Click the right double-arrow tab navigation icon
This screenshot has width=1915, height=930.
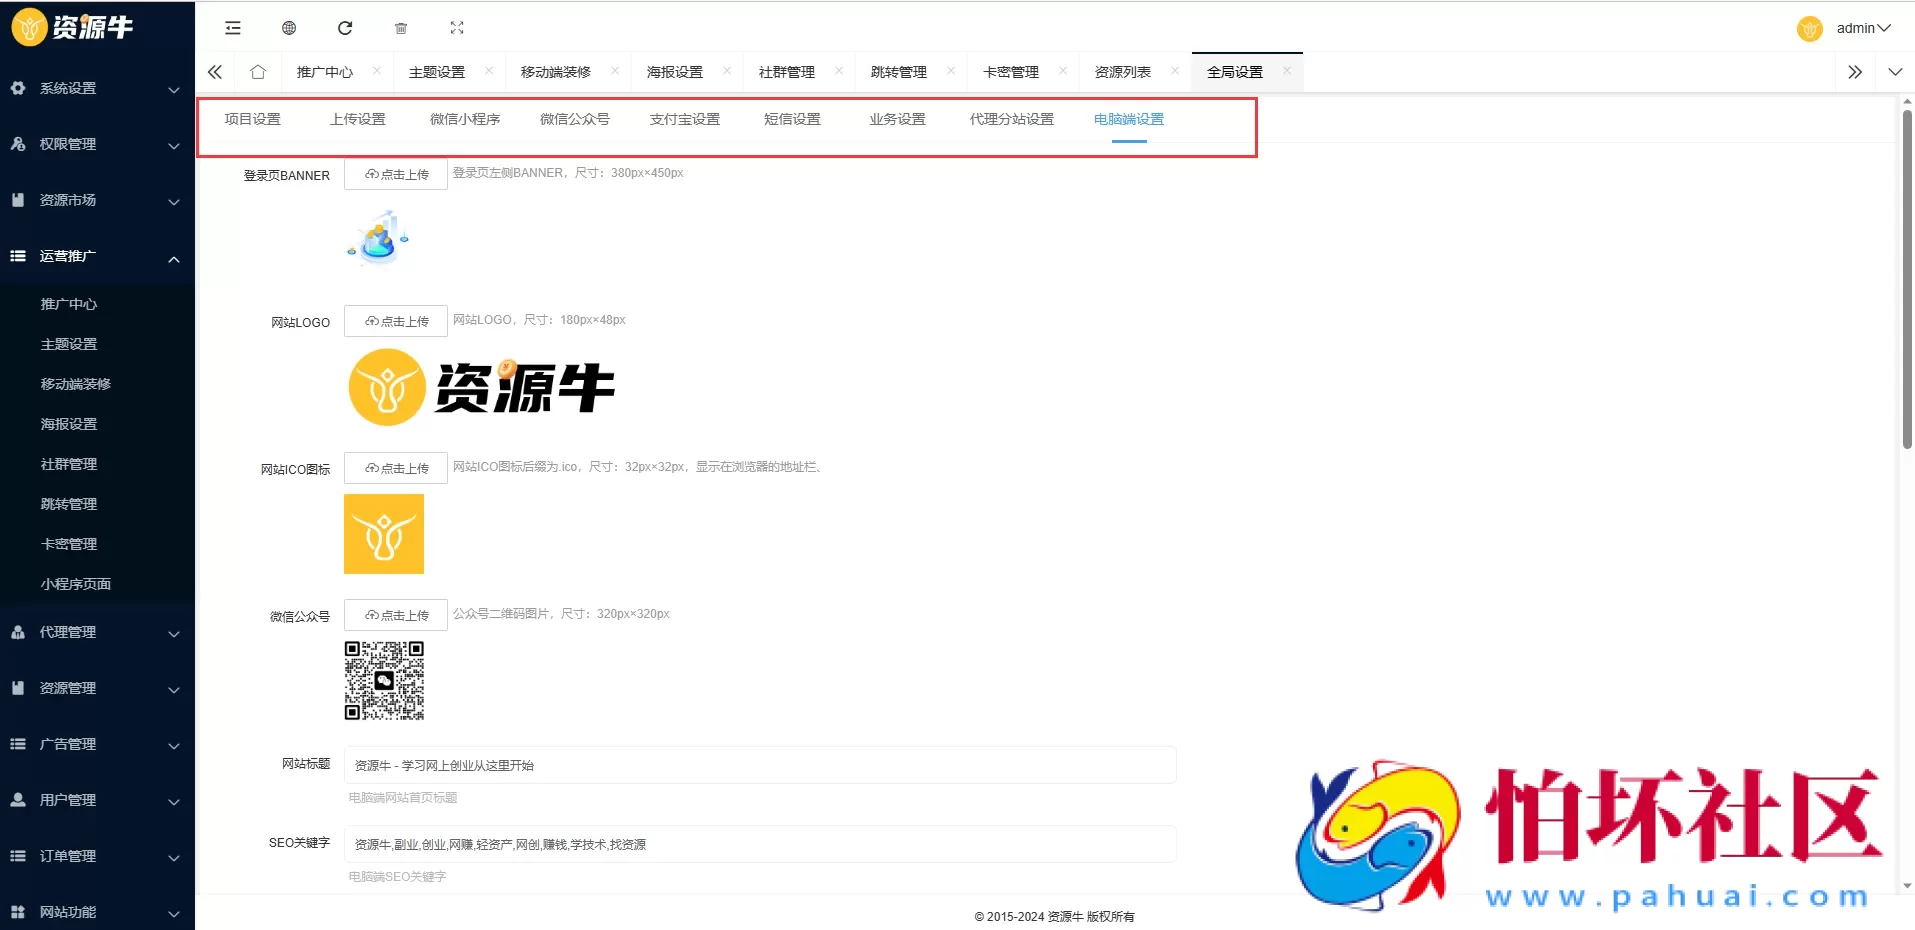(x=1857, y=71)
